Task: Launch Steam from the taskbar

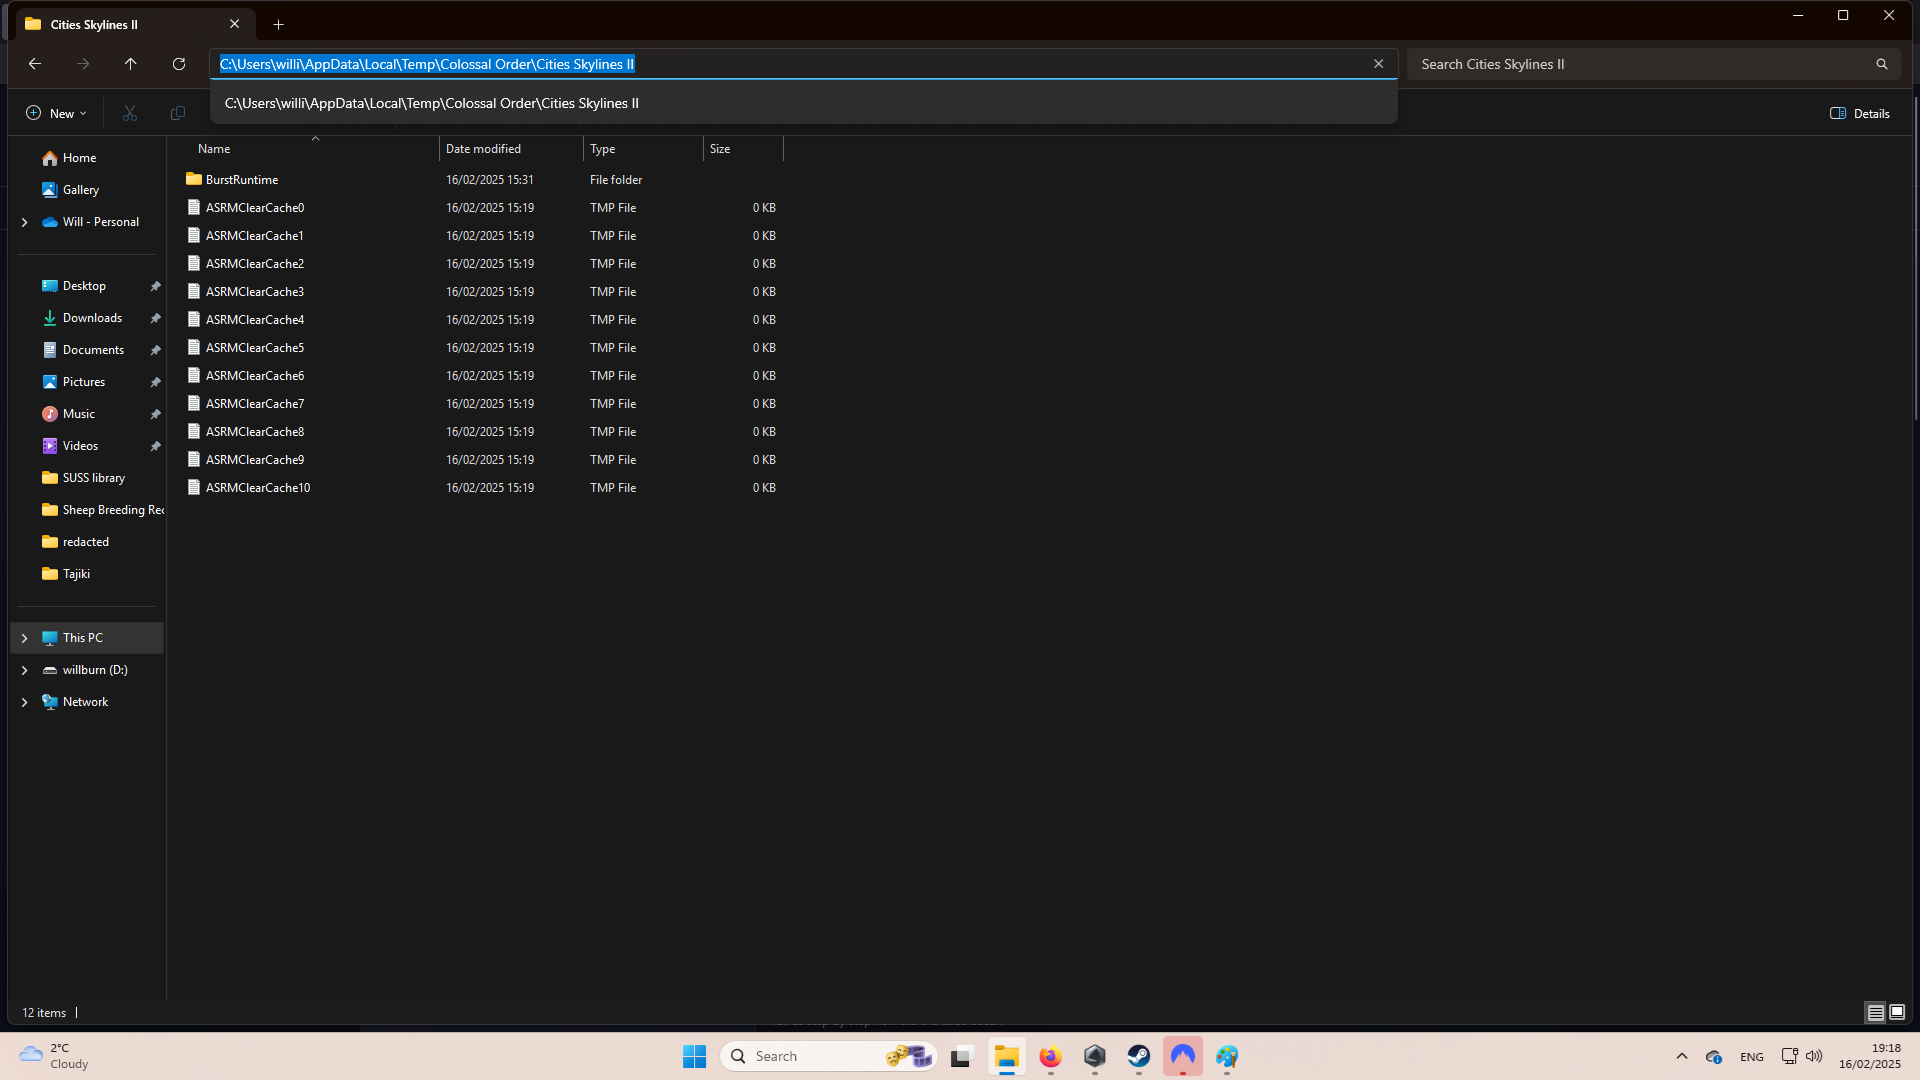Action: pyautogui.click(x=1139, y=1056)
